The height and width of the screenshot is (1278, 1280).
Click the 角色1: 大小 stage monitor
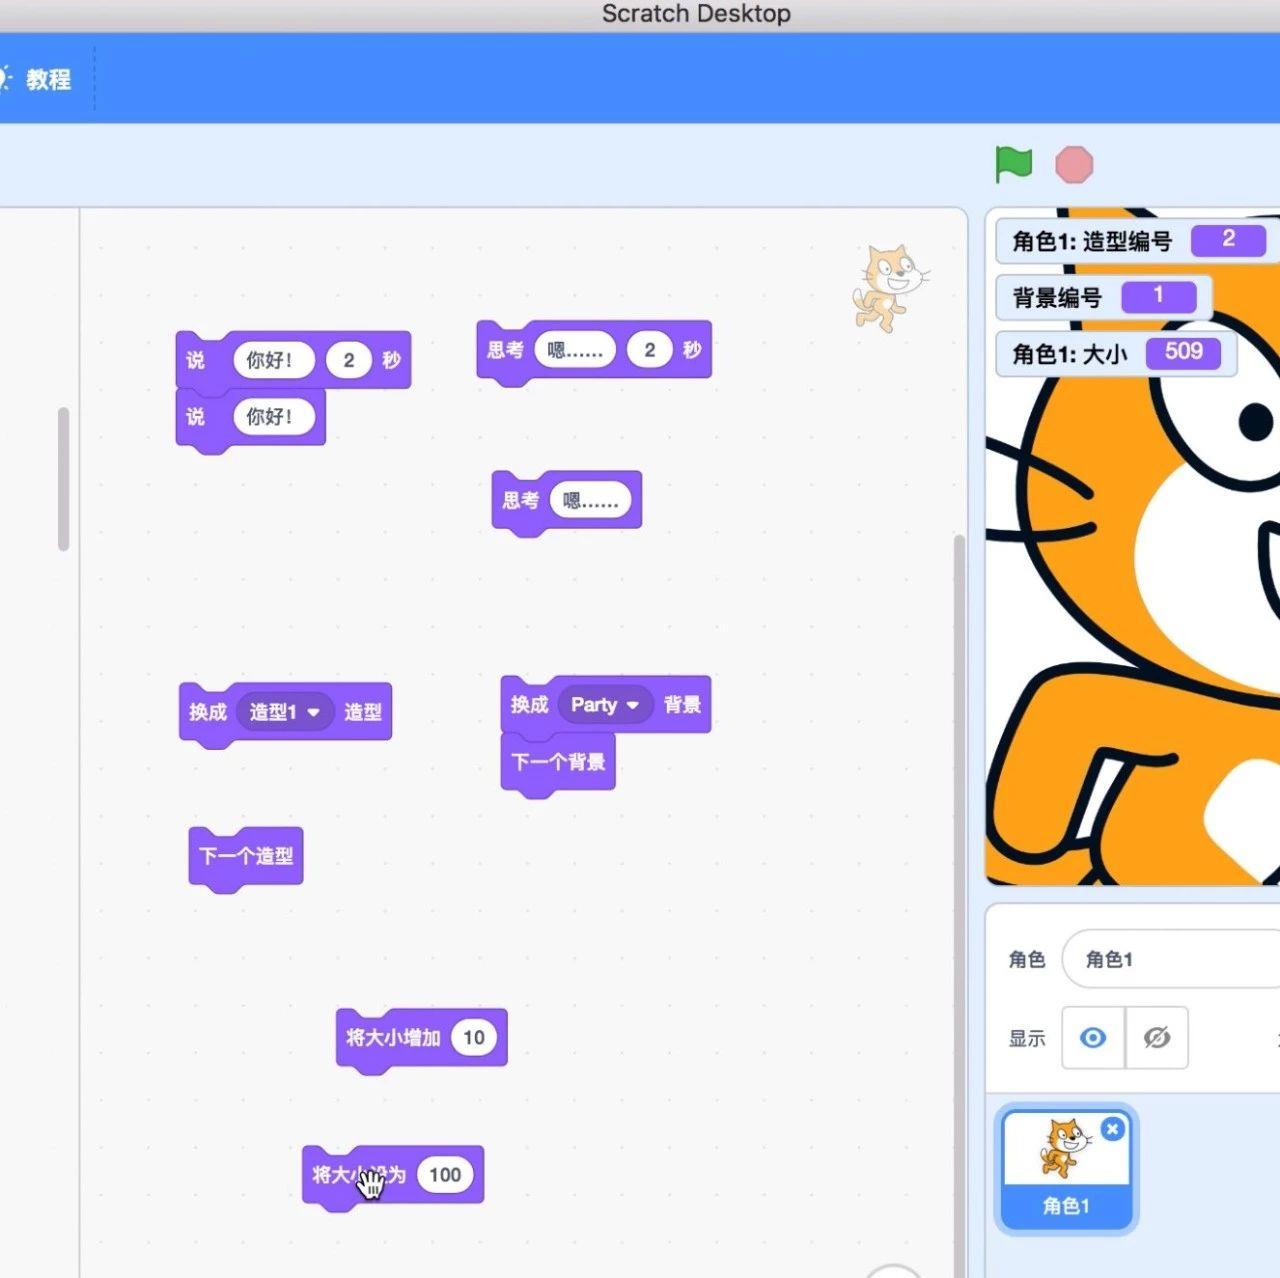(x=1116, y=353)
